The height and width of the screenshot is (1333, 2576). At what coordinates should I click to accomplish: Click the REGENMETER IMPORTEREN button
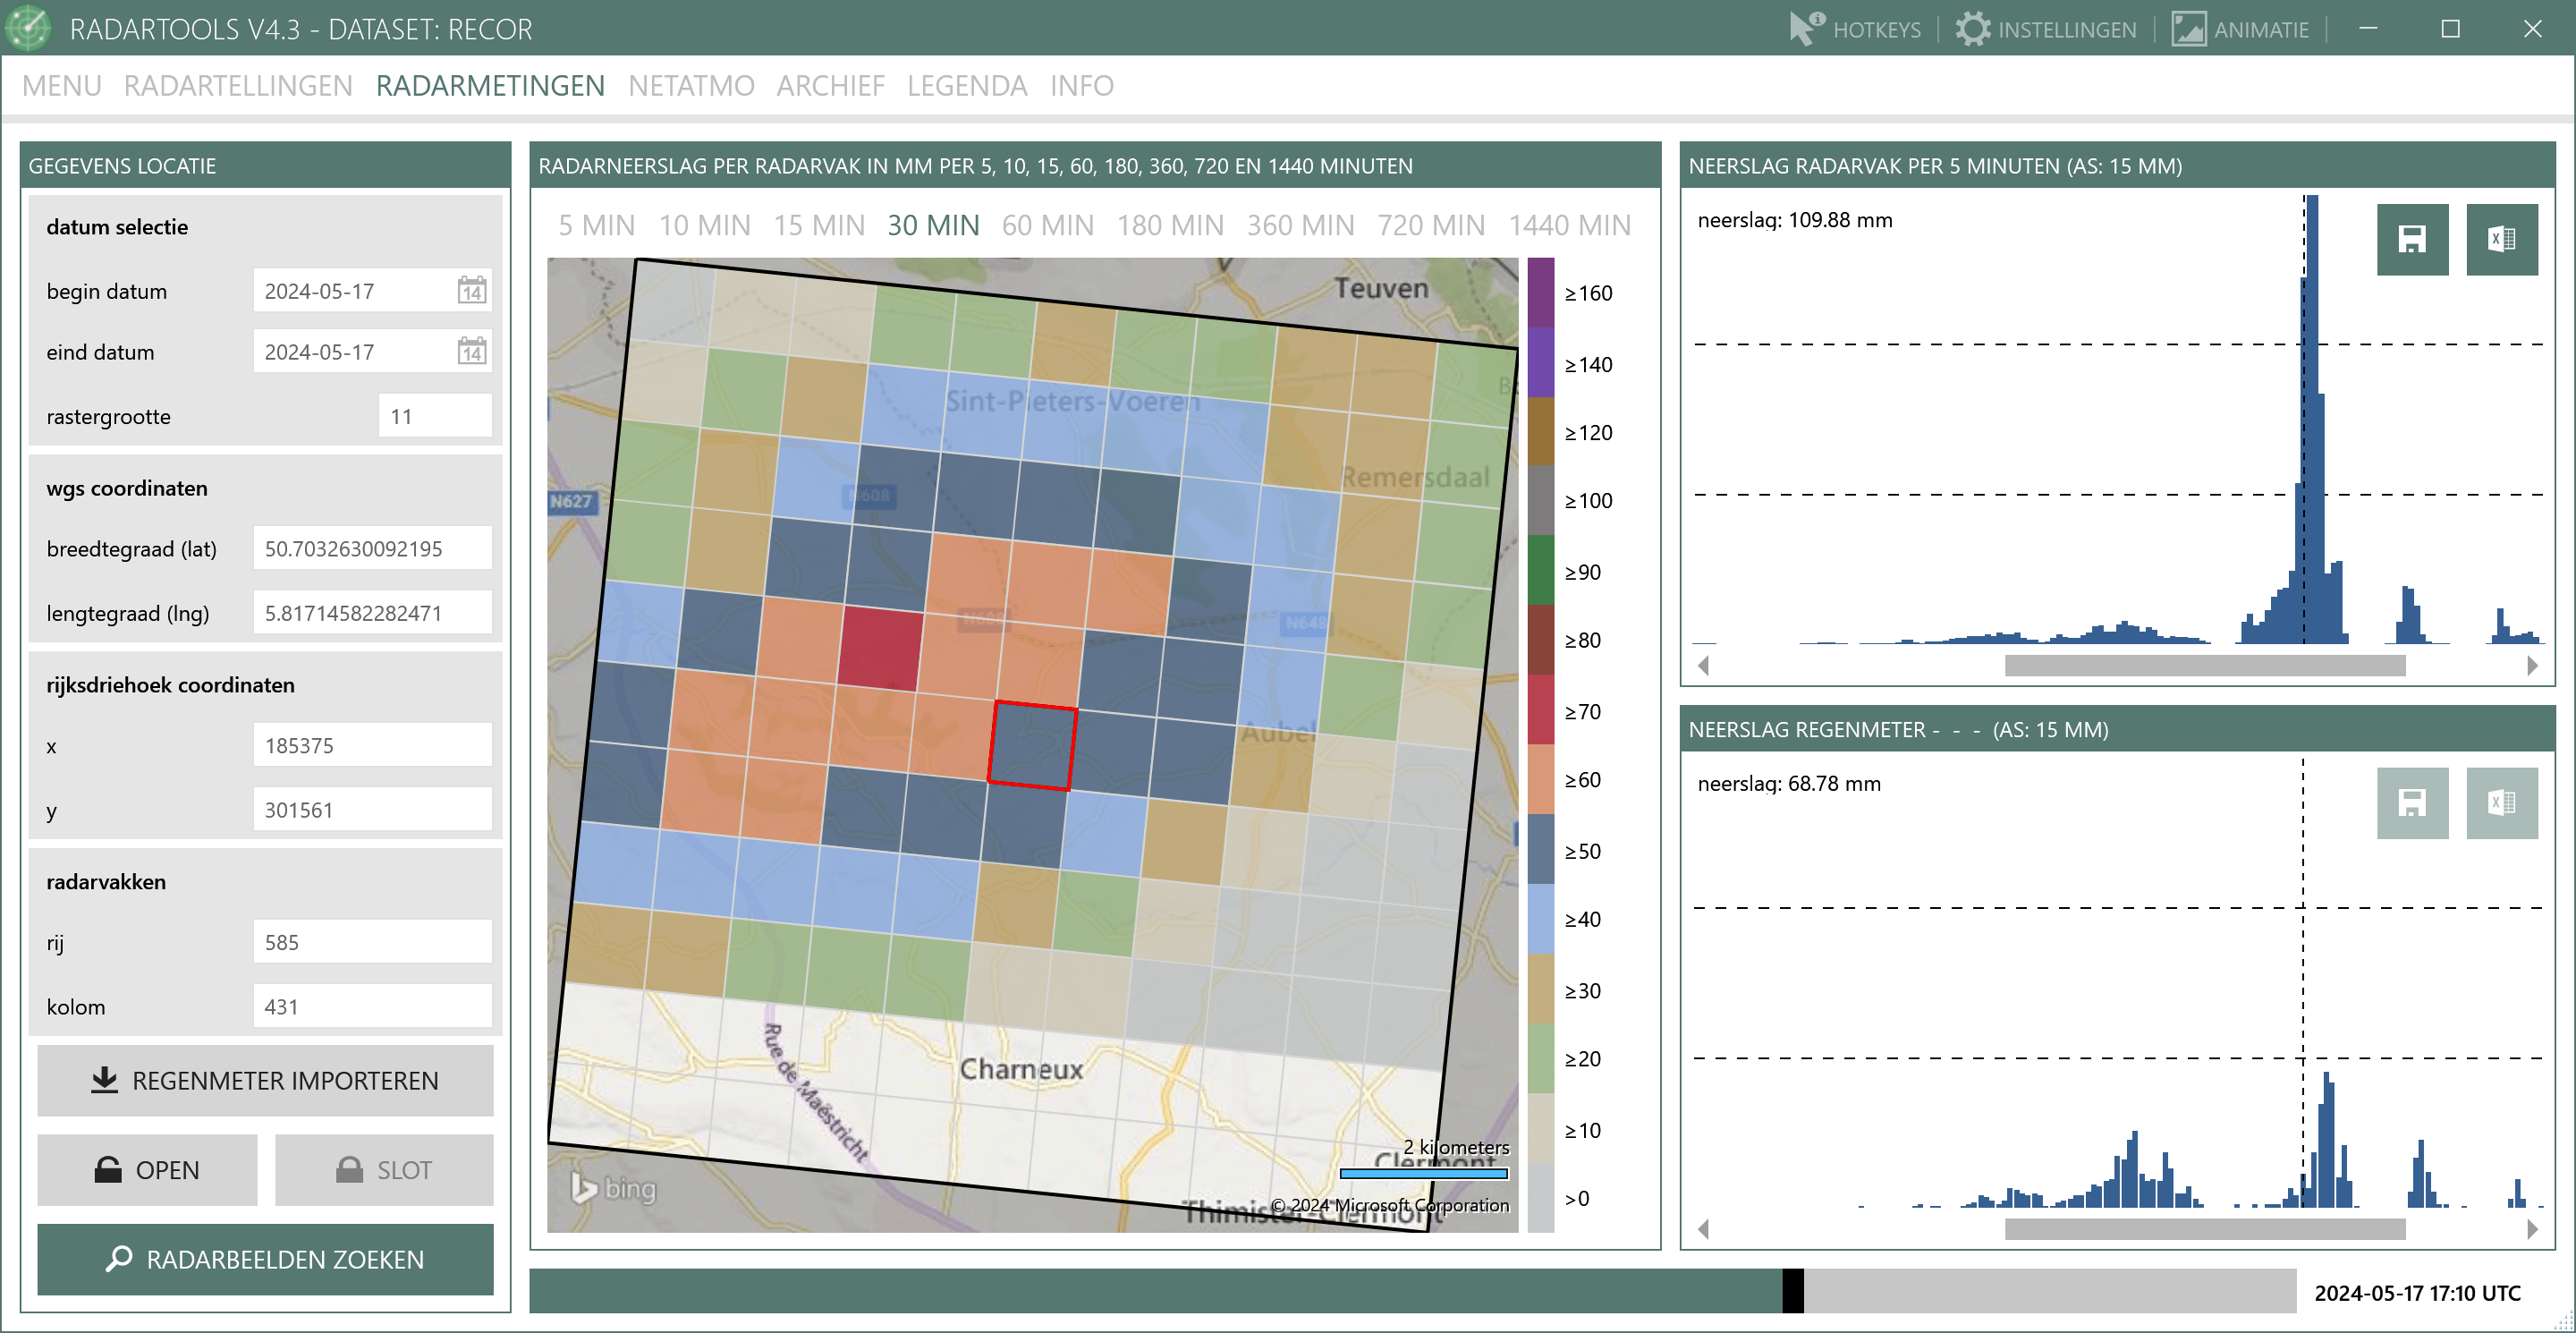click(x=265, y=1080)
